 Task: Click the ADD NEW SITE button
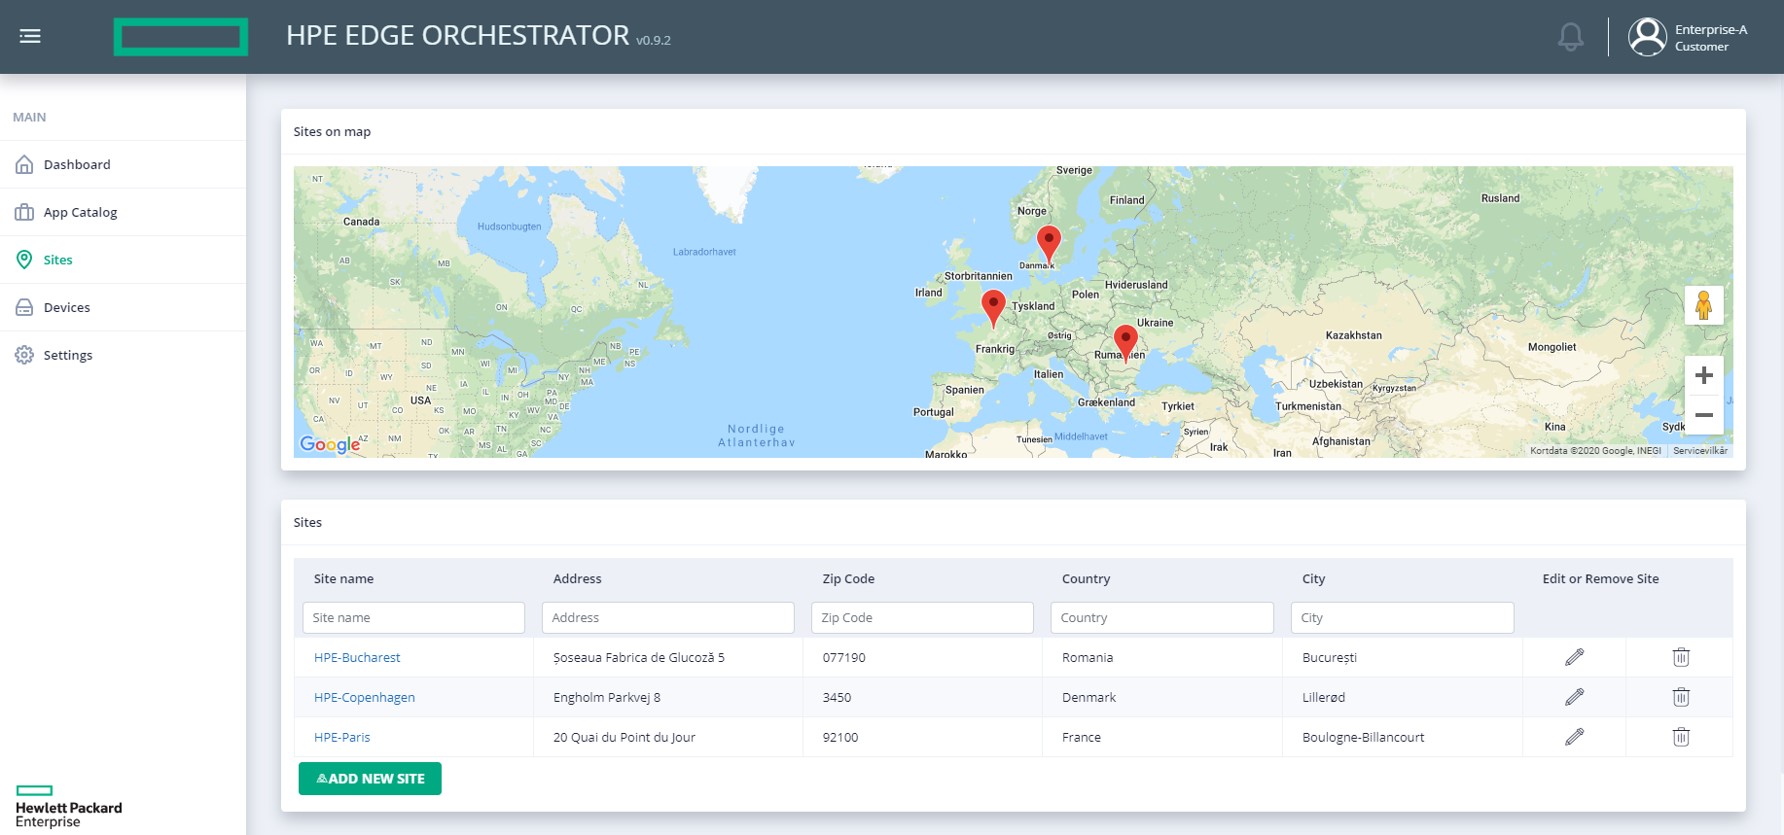tap(370, 778)
